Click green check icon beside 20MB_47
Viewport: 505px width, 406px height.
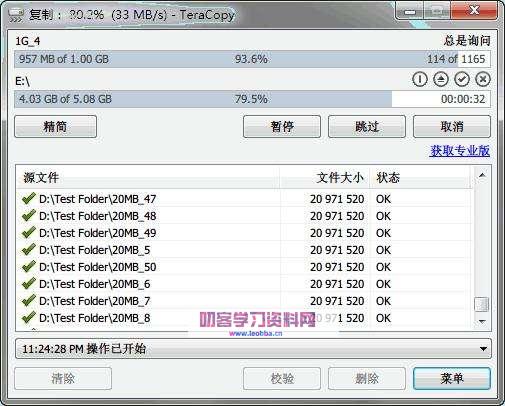(29, 198)
